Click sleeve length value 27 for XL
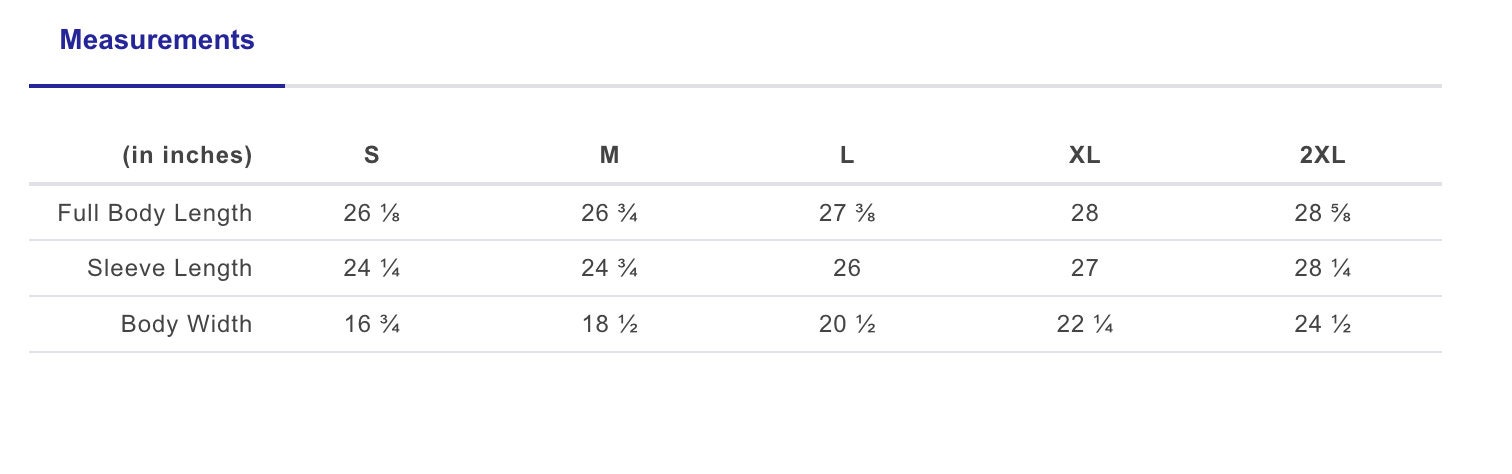 (1085, 269)
